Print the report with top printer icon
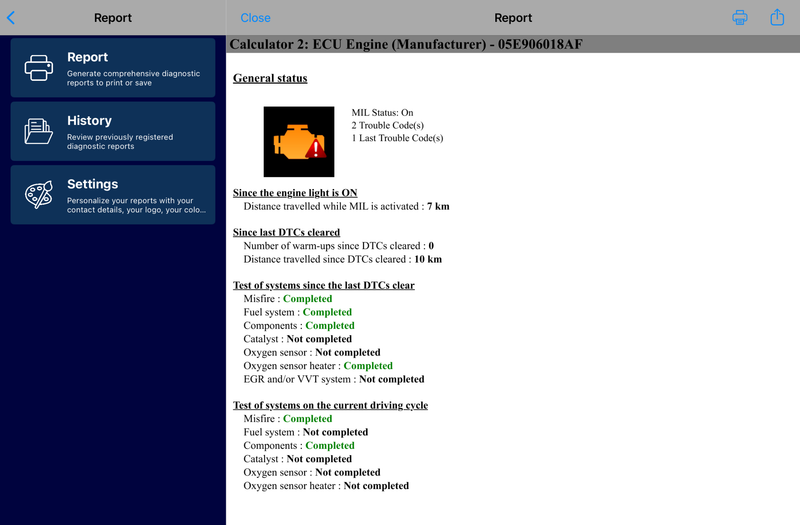 pyautogui.click(x=740, y=17)
